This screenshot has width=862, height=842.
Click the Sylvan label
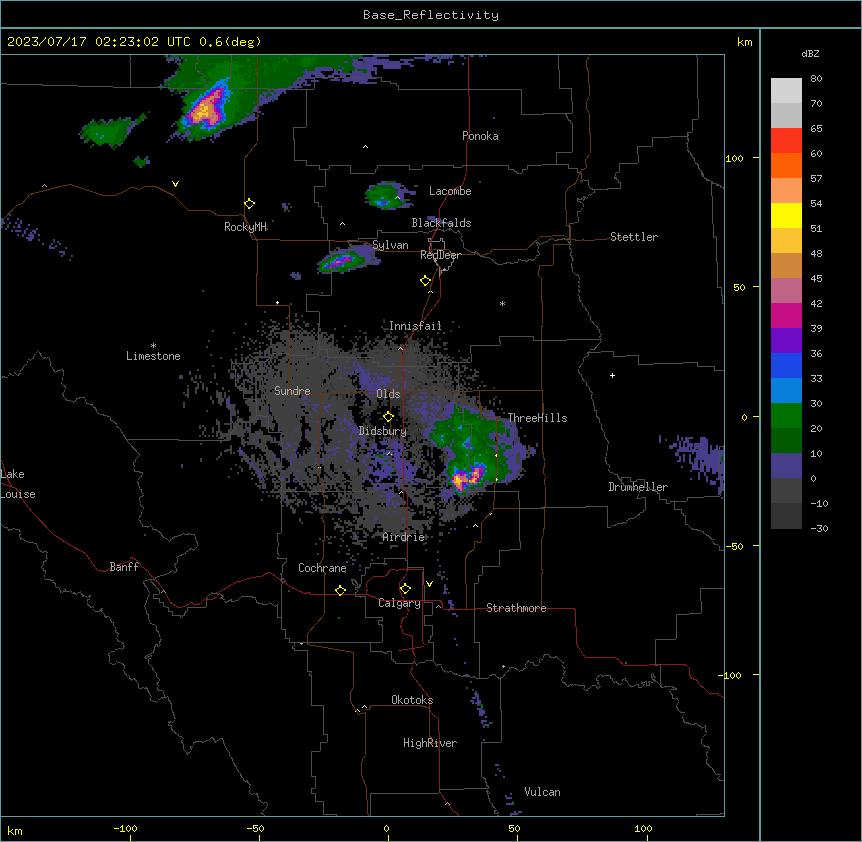(390, 245)
